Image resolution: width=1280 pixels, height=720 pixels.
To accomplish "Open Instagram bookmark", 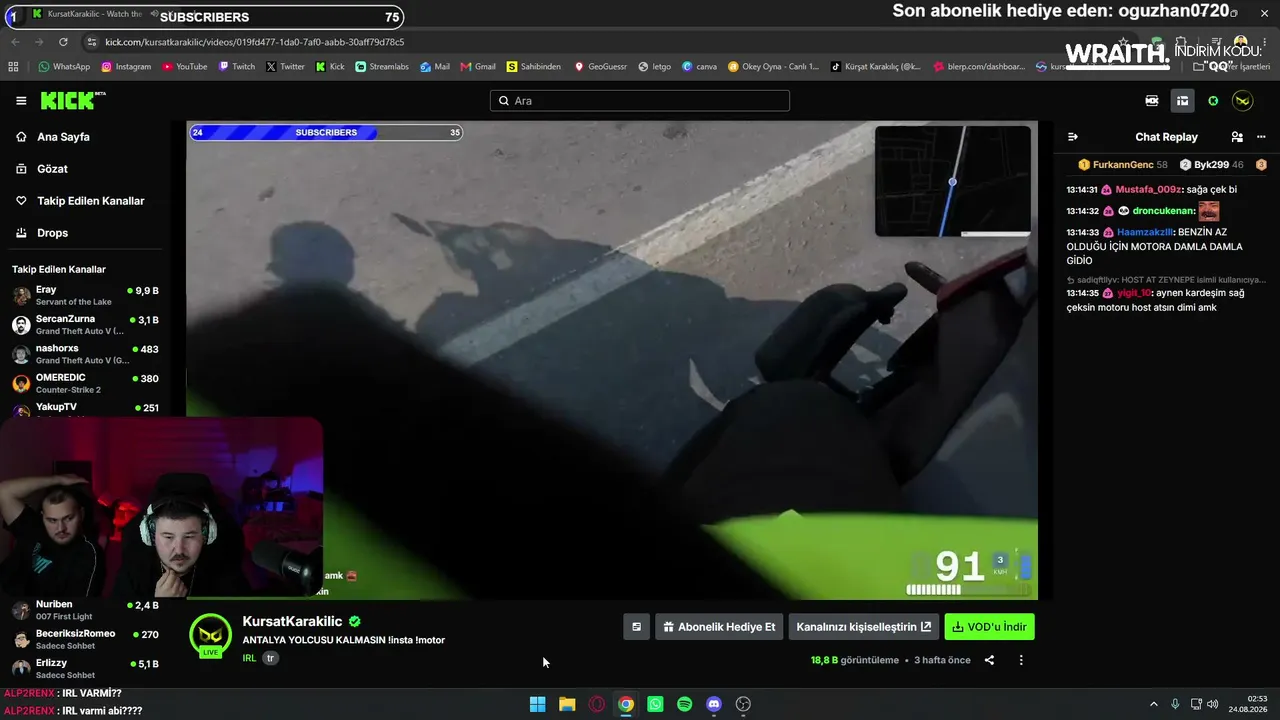I will click(x=125, y=67).
